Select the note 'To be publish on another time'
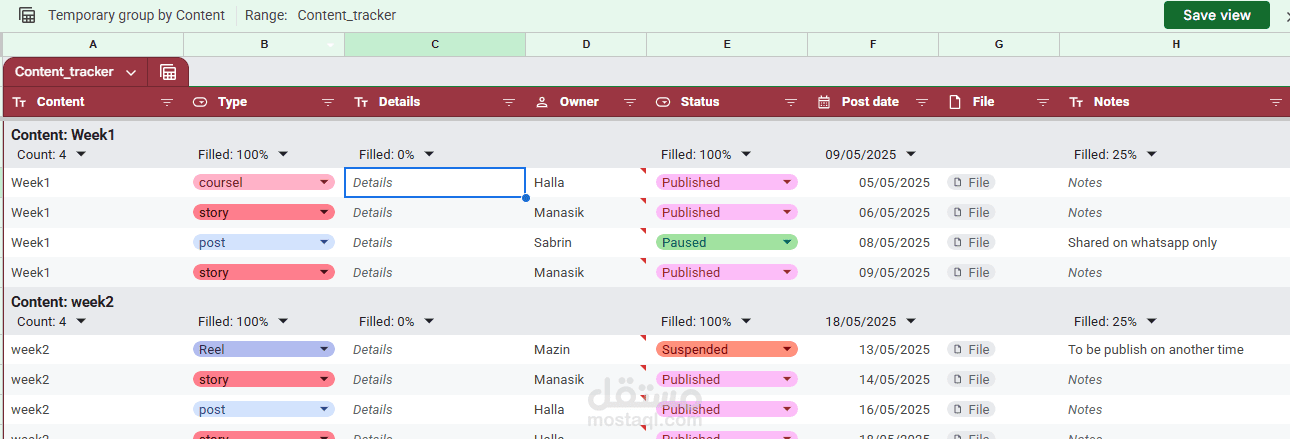 tap(1156, 350)
